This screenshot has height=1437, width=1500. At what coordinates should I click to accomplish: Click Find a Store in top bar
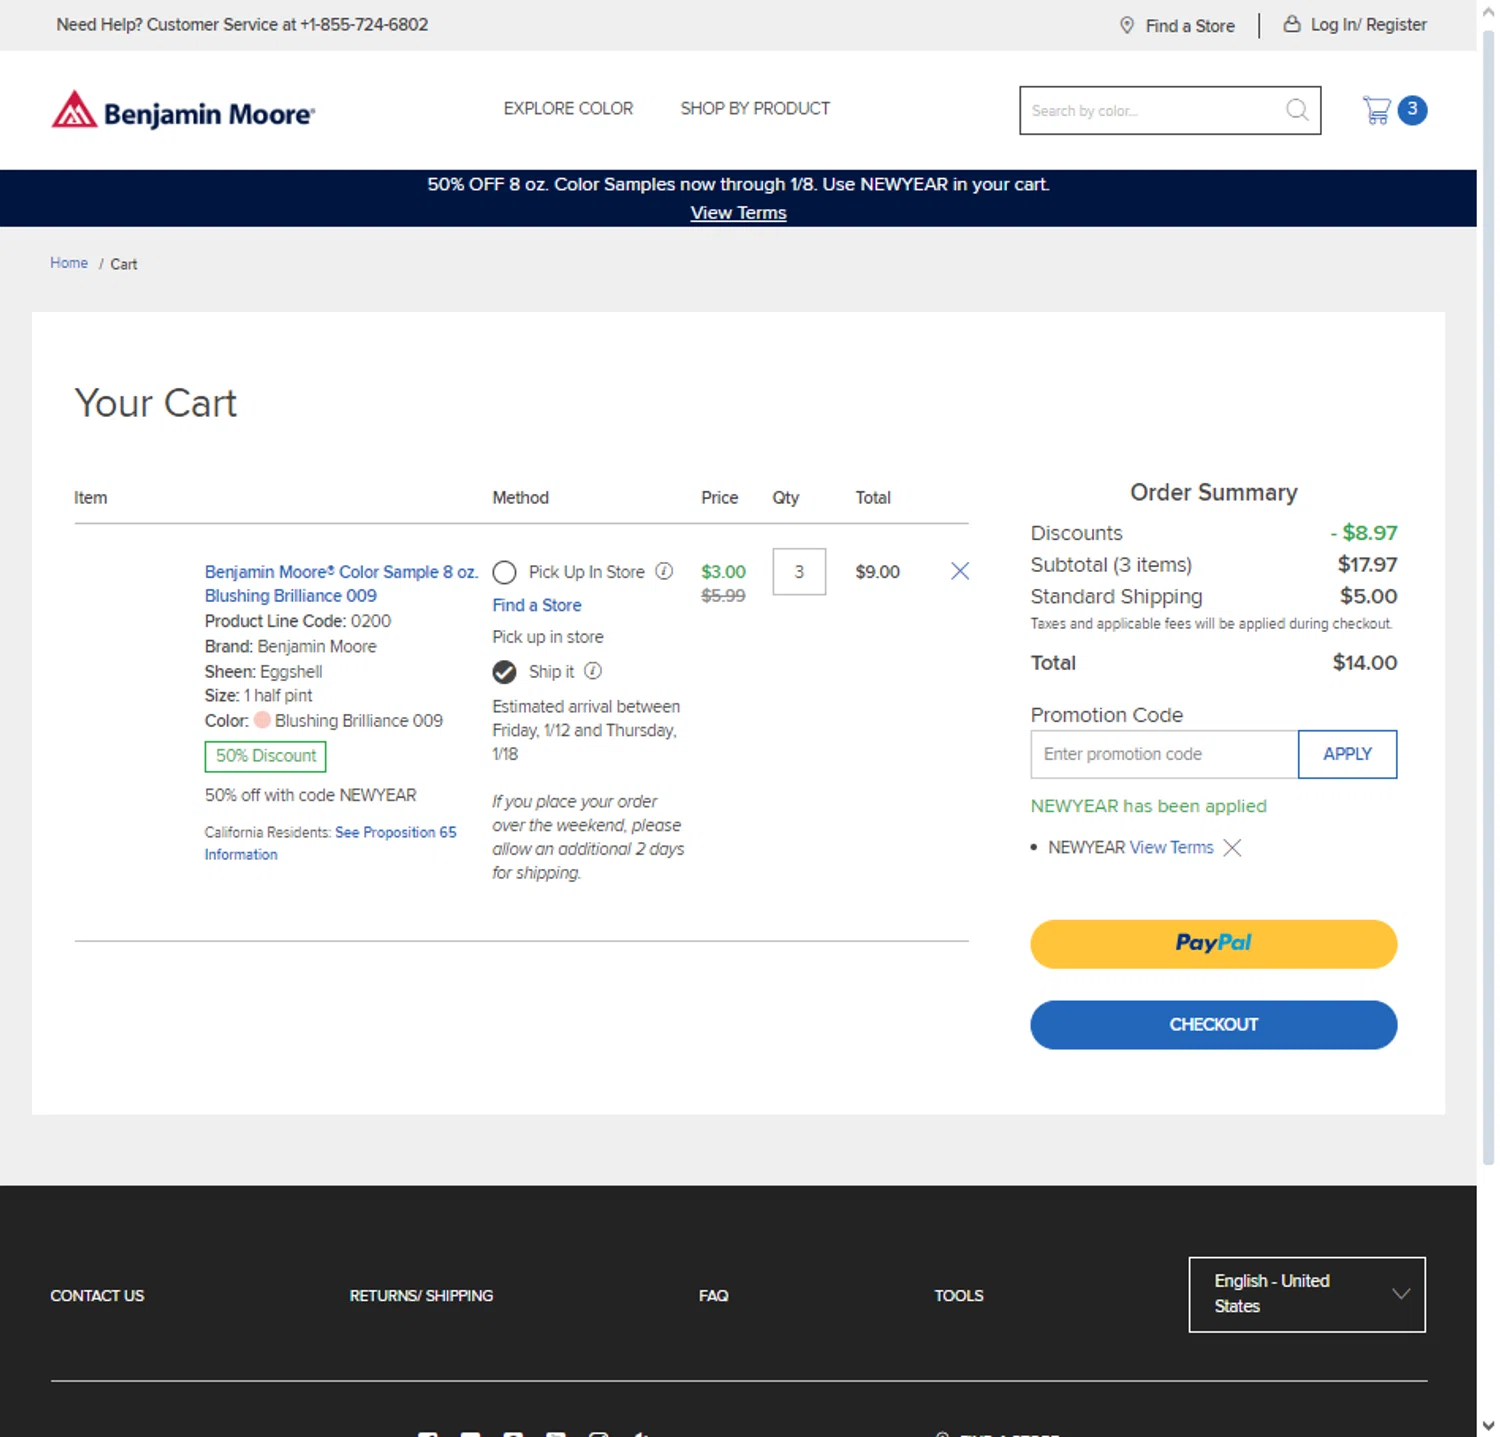[1190, 26]
